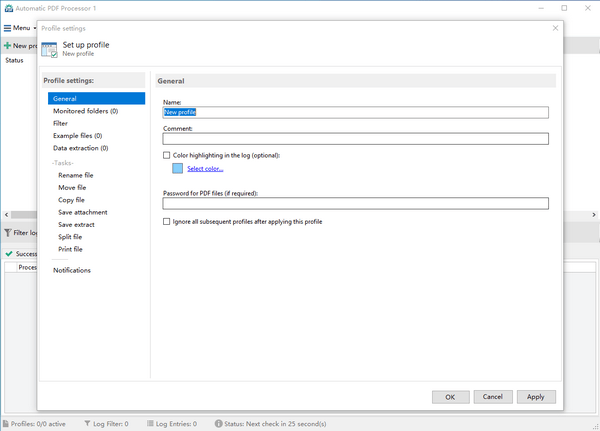Viewport: 600px width, 431px height.
Task: Click the Filter log funnel icon
Action: 9,233
